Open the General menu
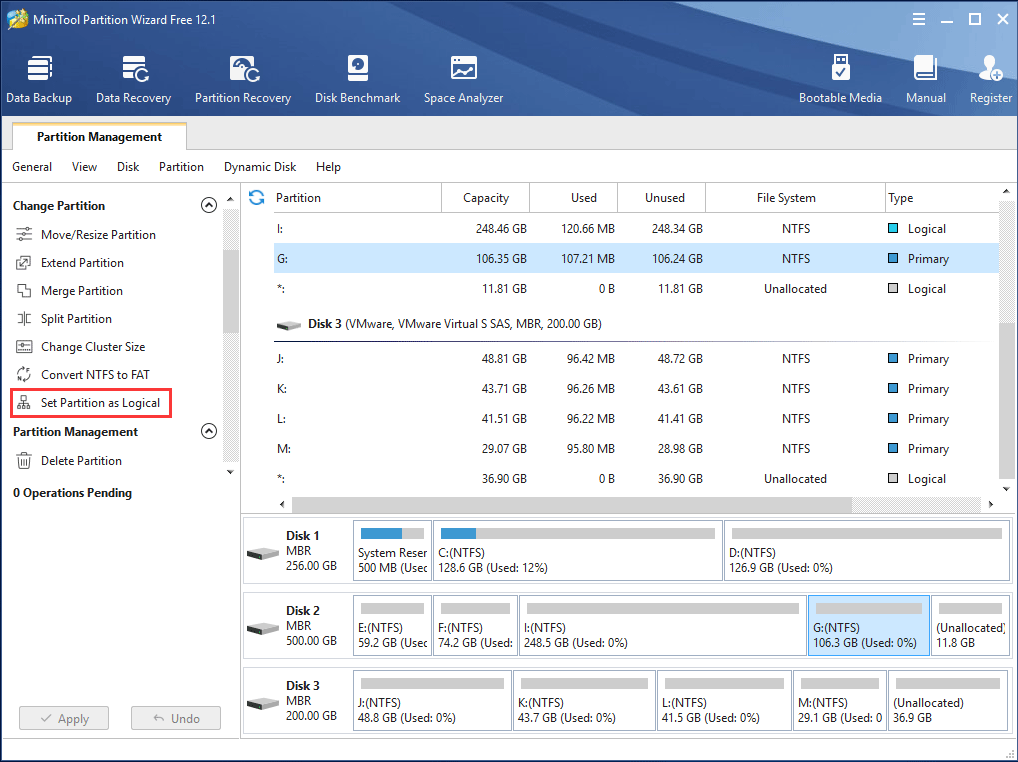1018x762 pixels. [32, 167]
